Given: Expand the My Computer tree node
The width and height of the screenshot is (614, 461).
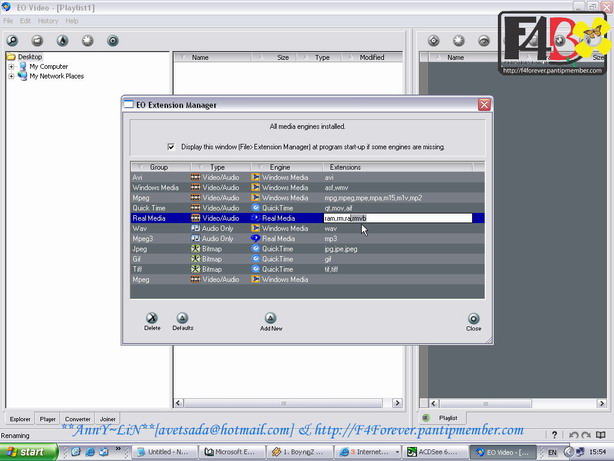Looking at the screenshot, I should pos(11,67).
